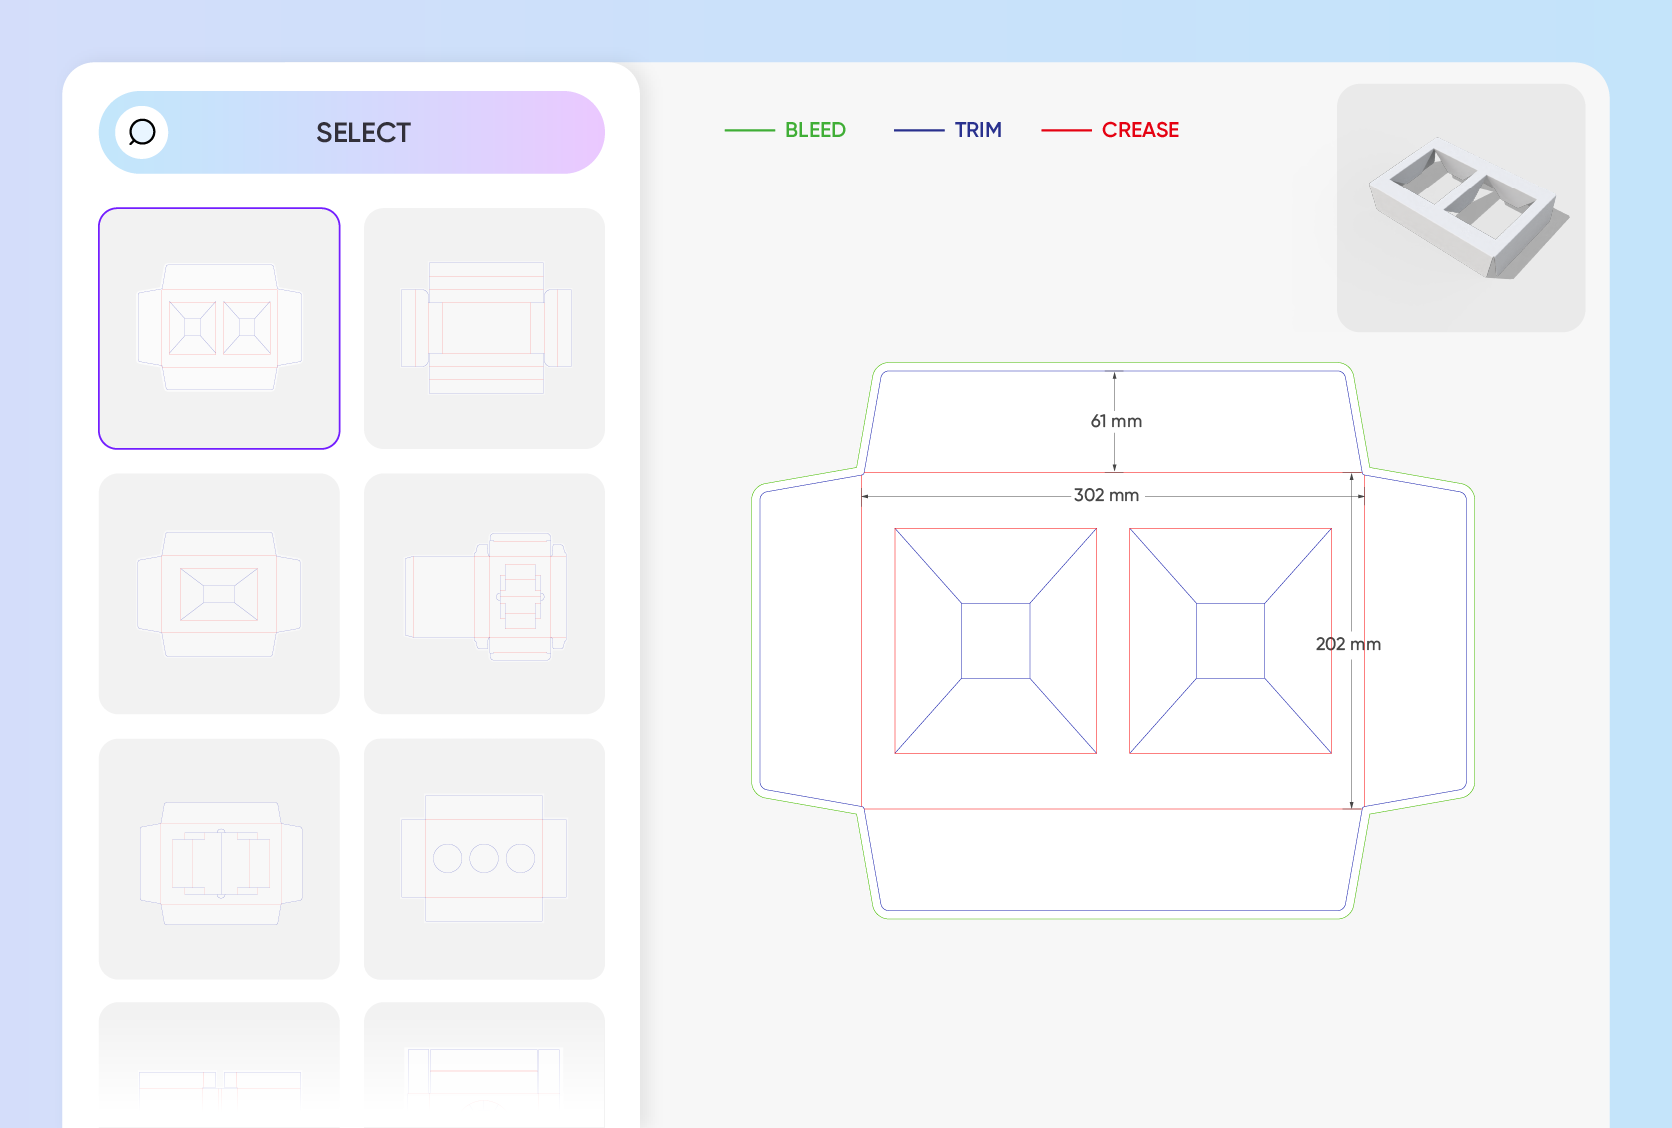Choose the three-circle cutout template
The height and width of the screenshot is (1128, 1672).
tap(484, 859)
